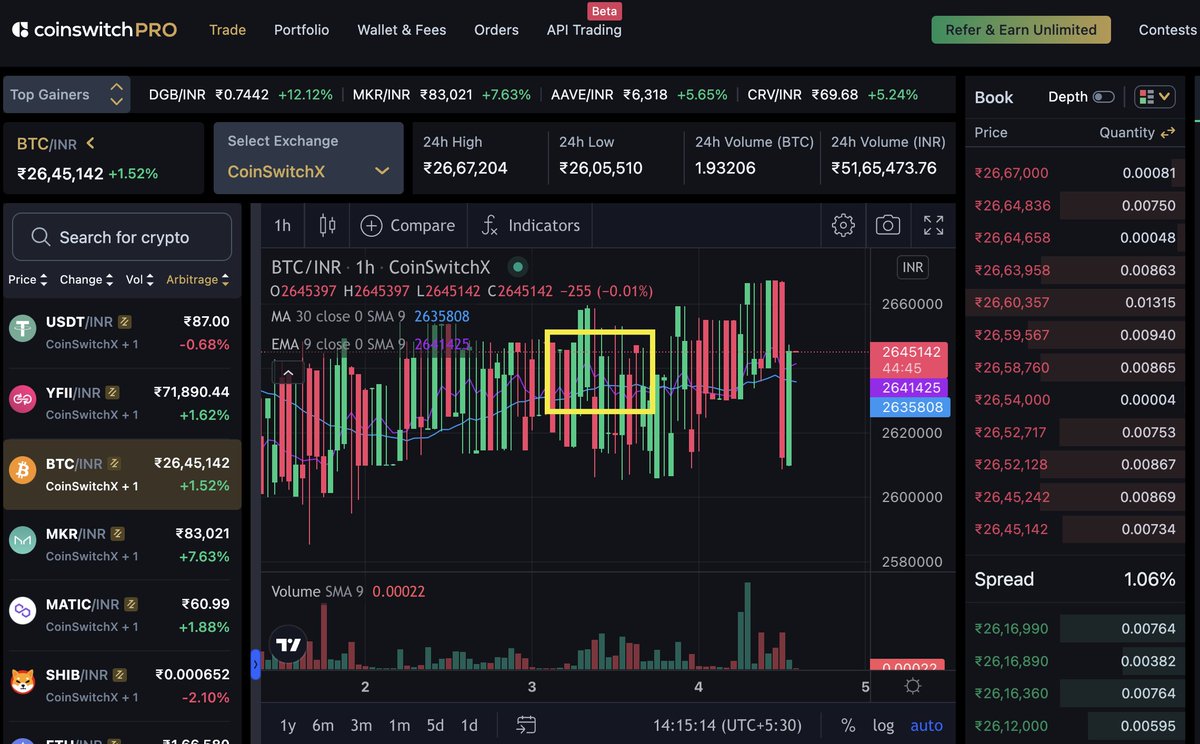Click the MATIC coin icon
This screenshot has width=1200, height=744.
(23, 611)
